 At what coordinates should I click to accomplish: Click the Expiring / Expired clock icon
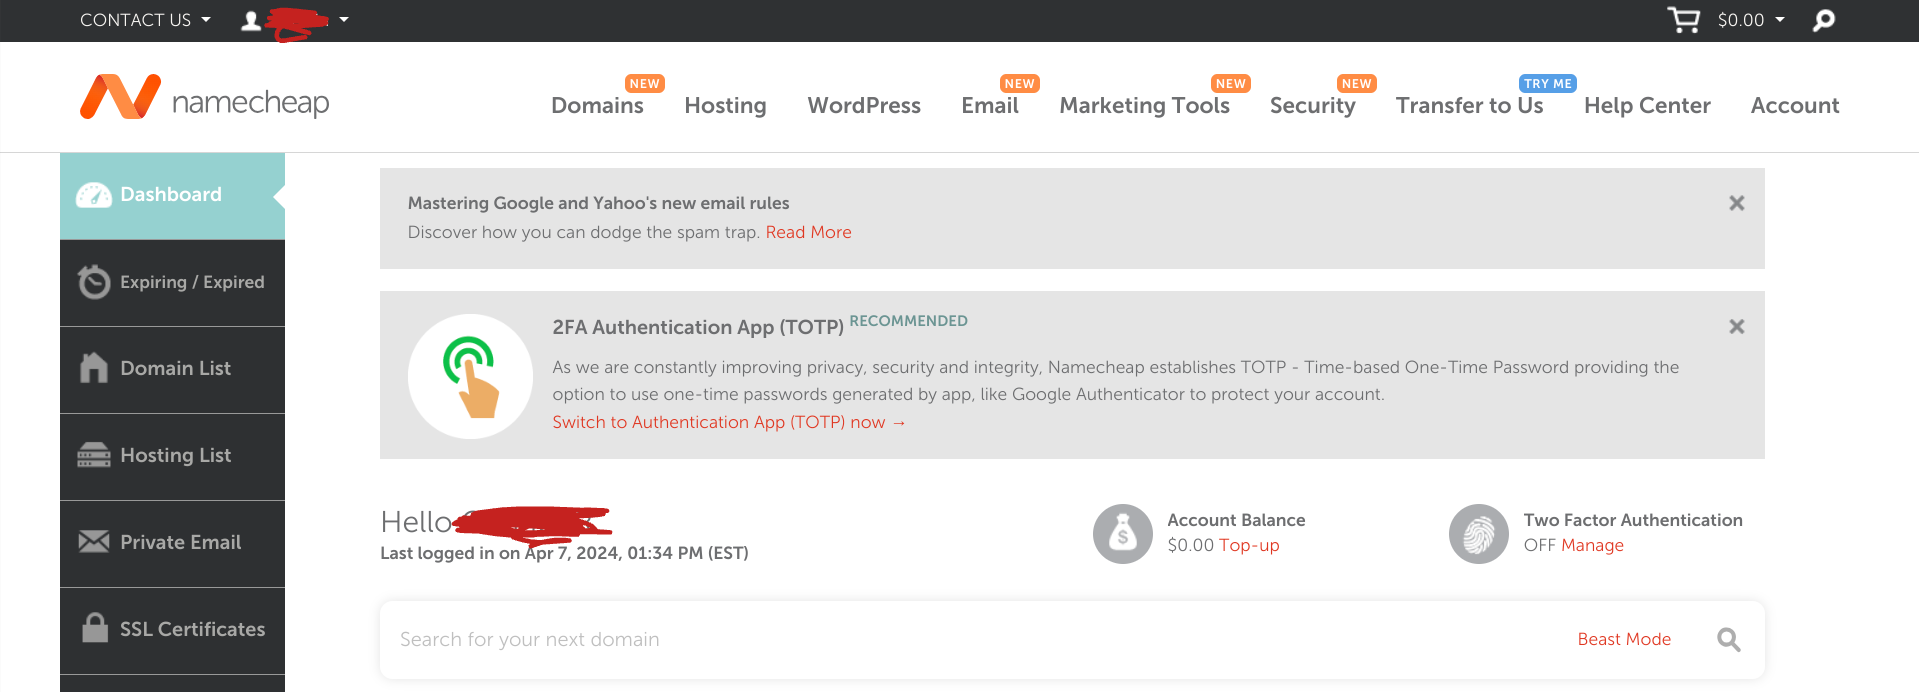click(x=94, y=282)
